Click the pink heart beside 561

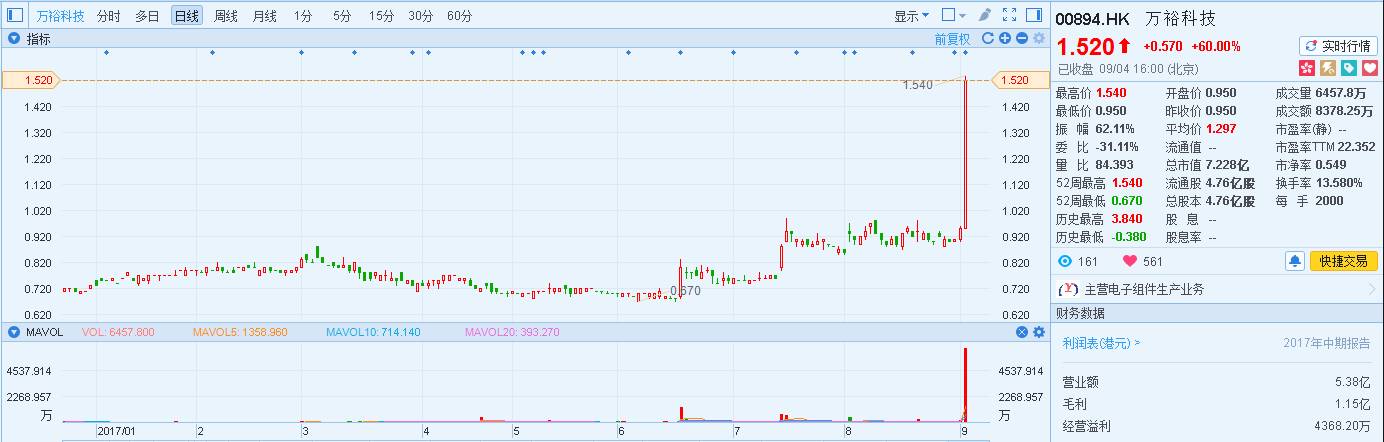tap(1131, 261)
